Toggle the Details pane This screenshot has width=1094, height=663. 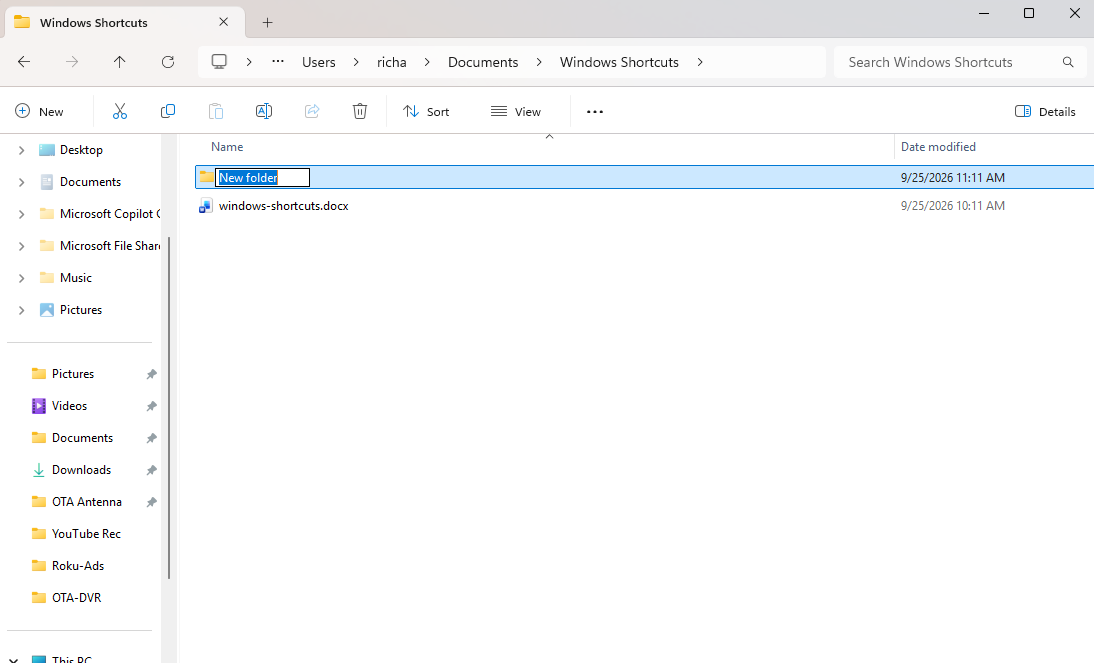[1044, 112]
